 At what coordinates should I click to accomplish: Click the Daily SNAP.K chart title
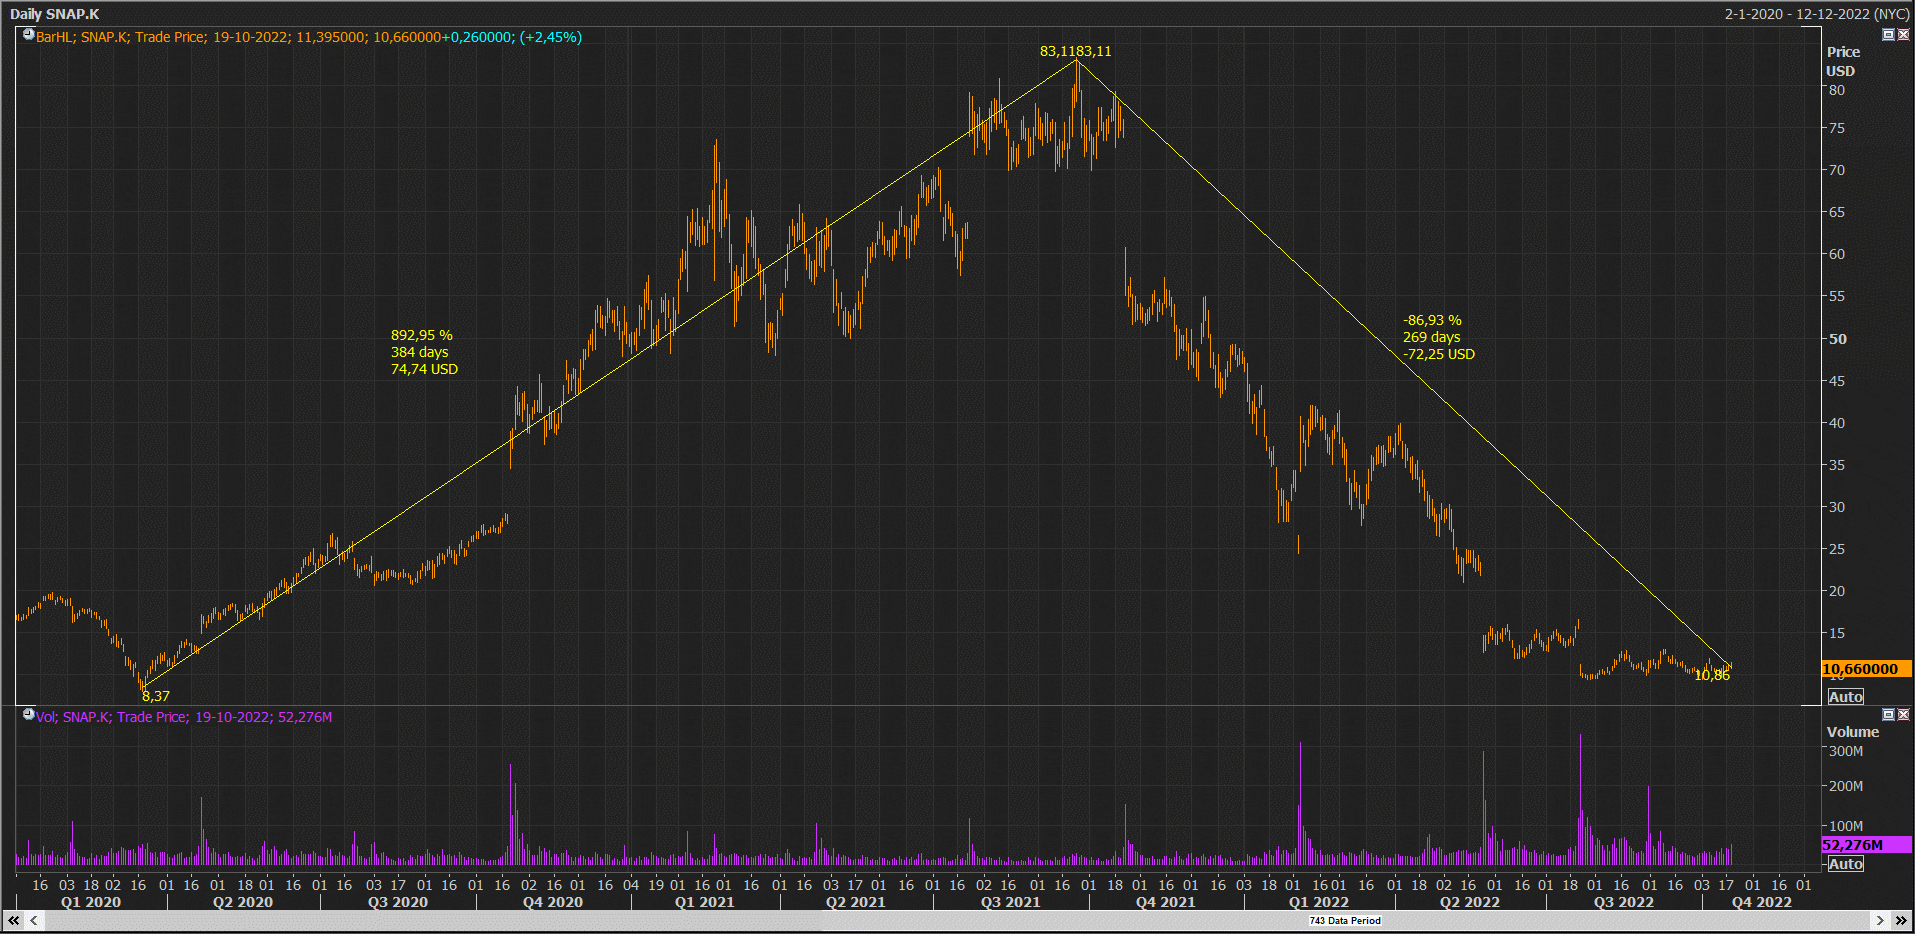pos(55,14)
